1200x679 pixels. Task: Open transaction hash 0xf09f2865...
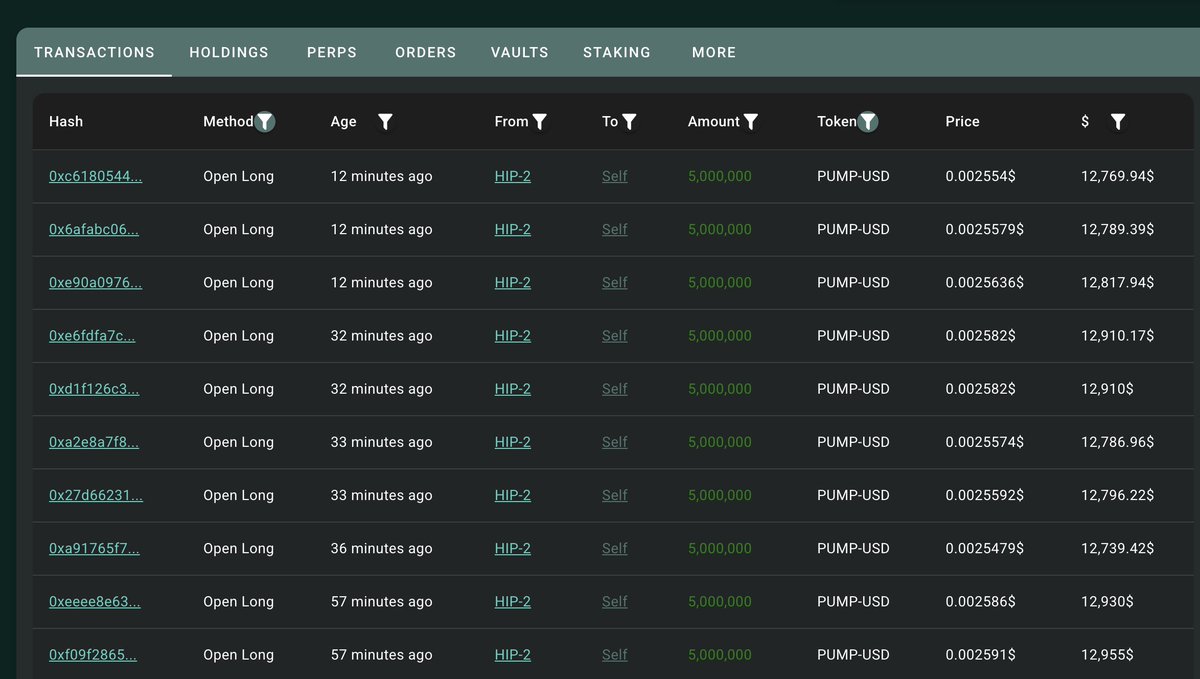point(93,655)
